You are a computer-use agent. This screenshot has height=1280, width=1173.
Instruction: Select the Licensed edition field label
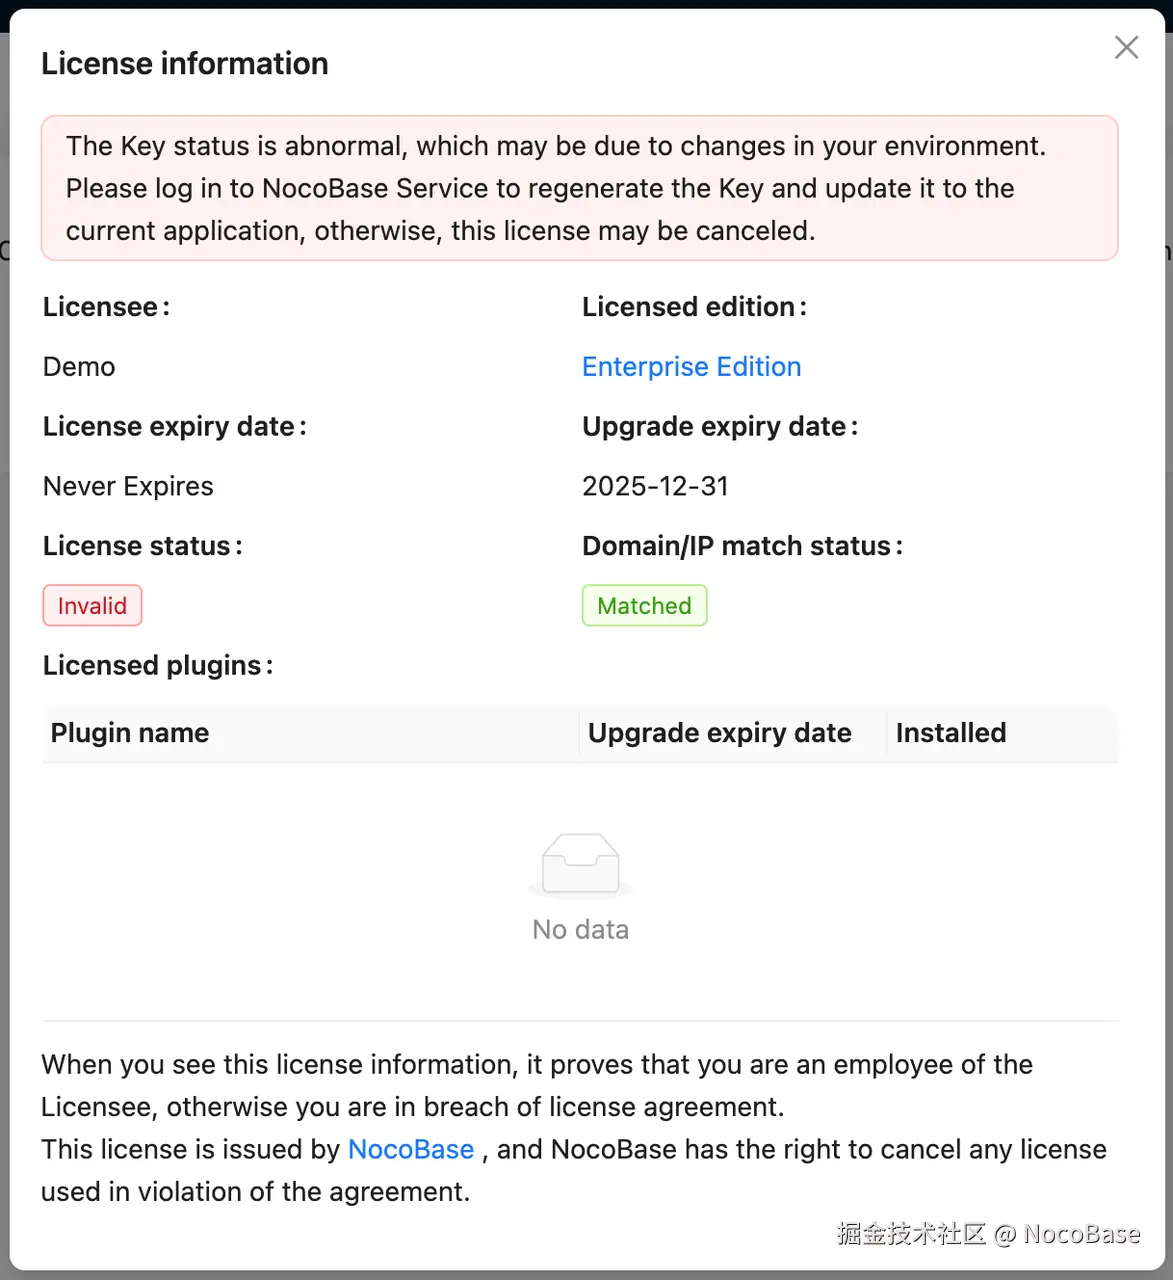pyautogui.click(x=693, y=306)
